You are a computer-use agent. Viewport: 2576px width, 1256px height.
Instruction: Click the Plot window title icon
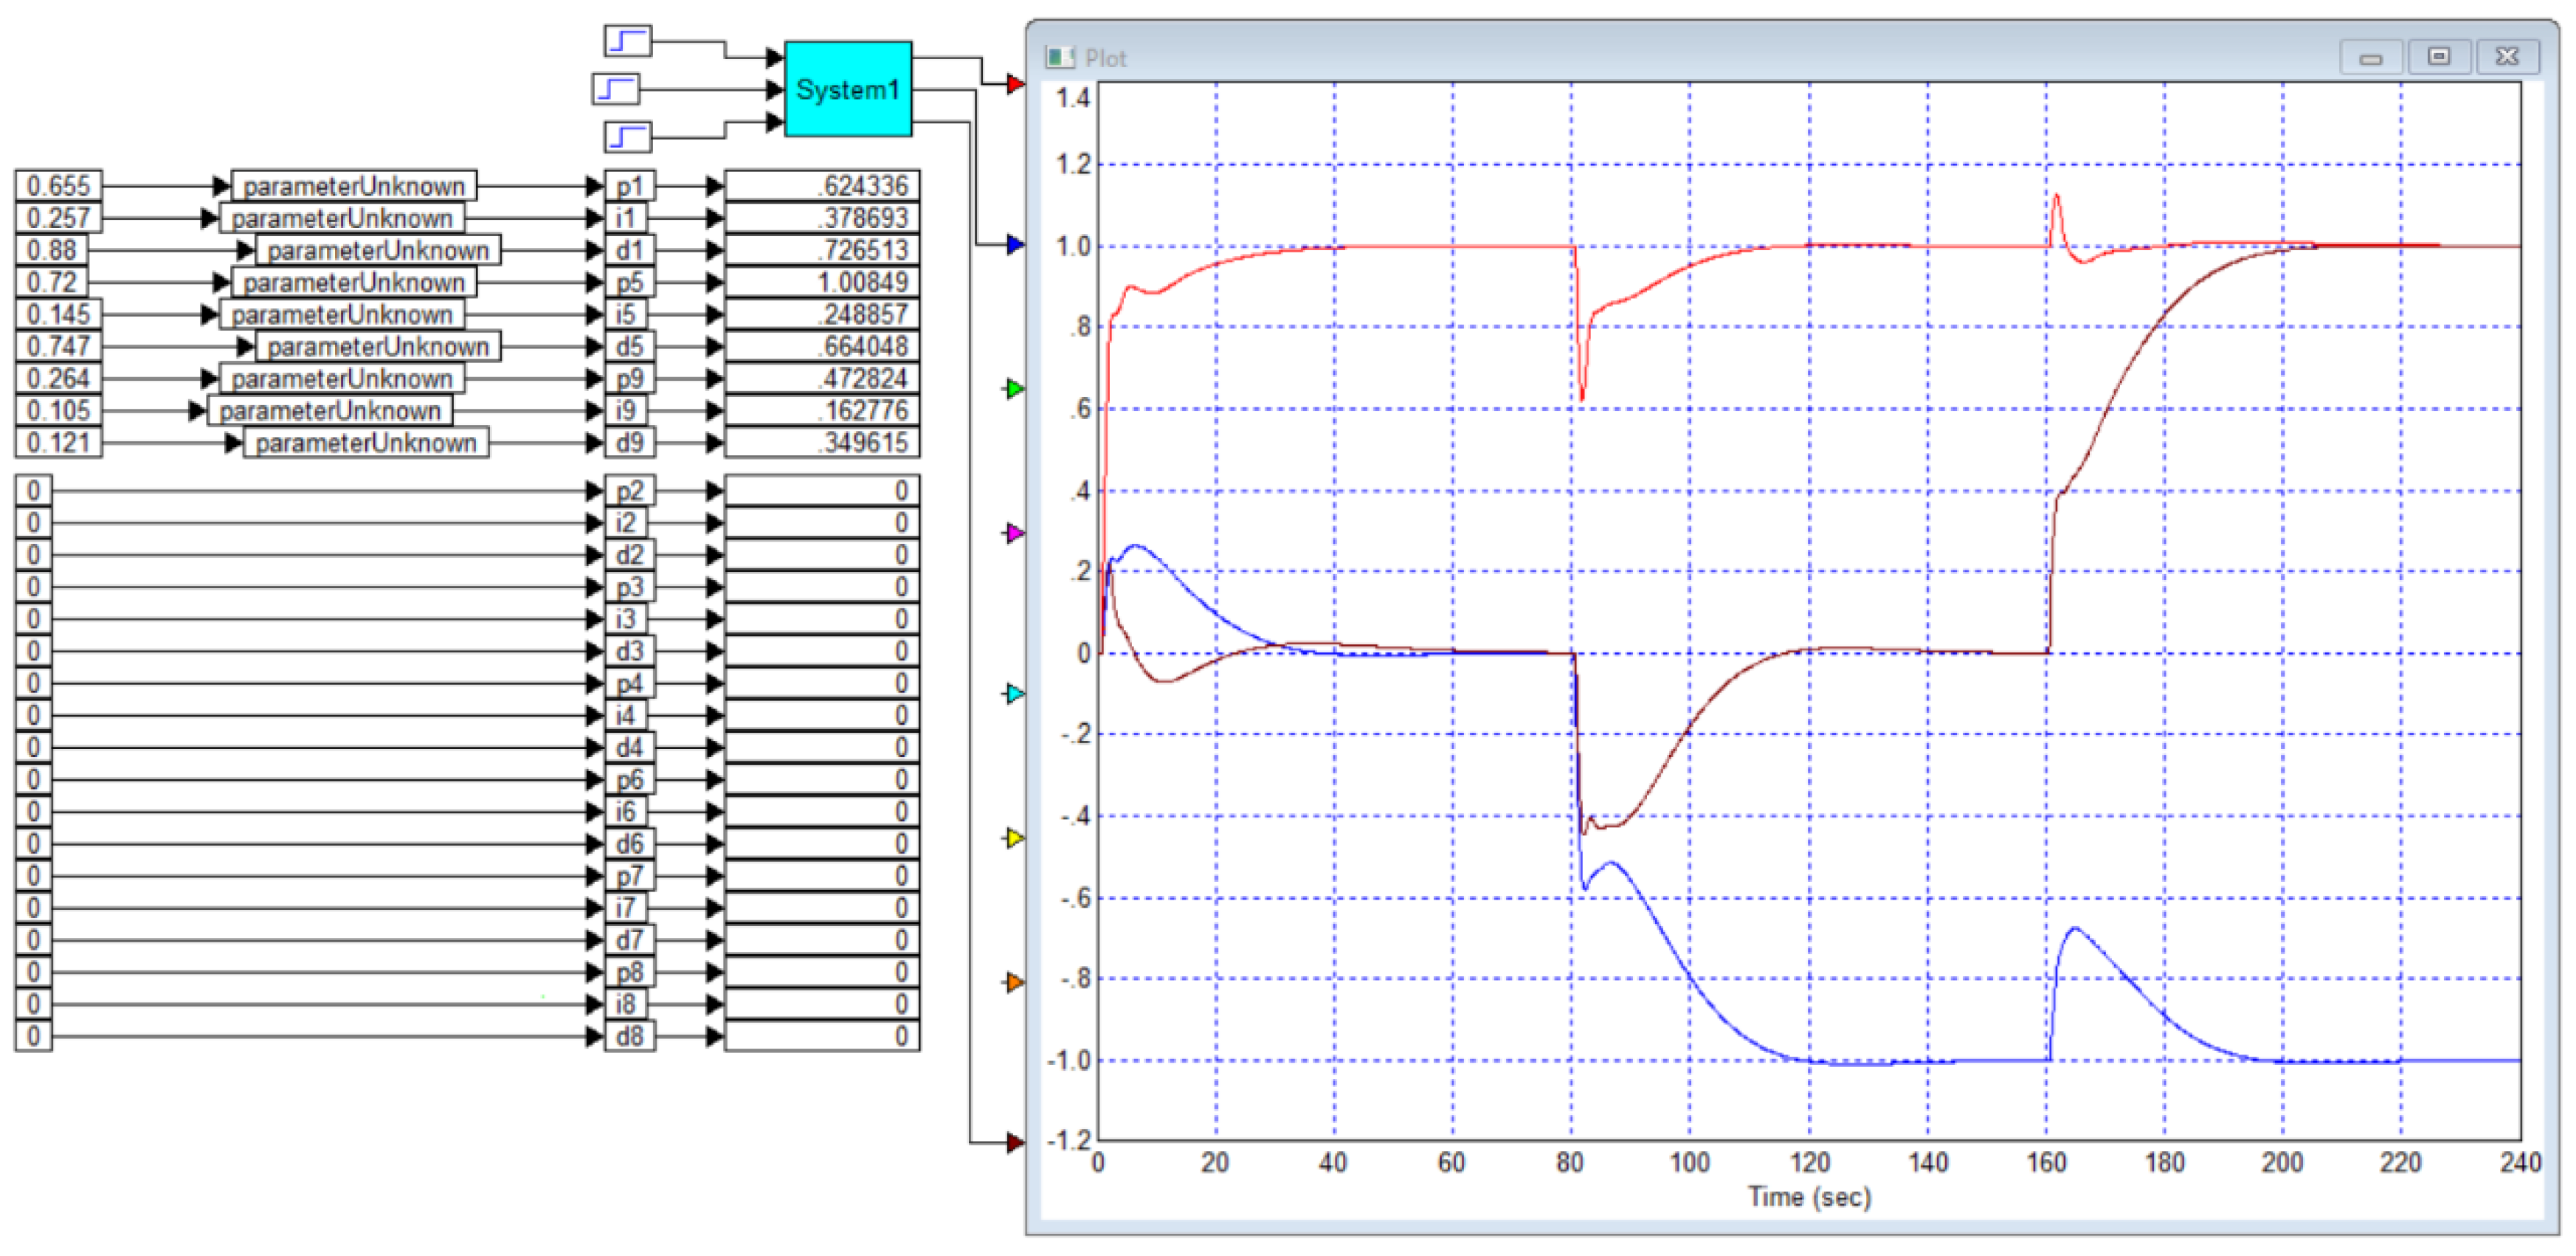tap(1059, 58)
